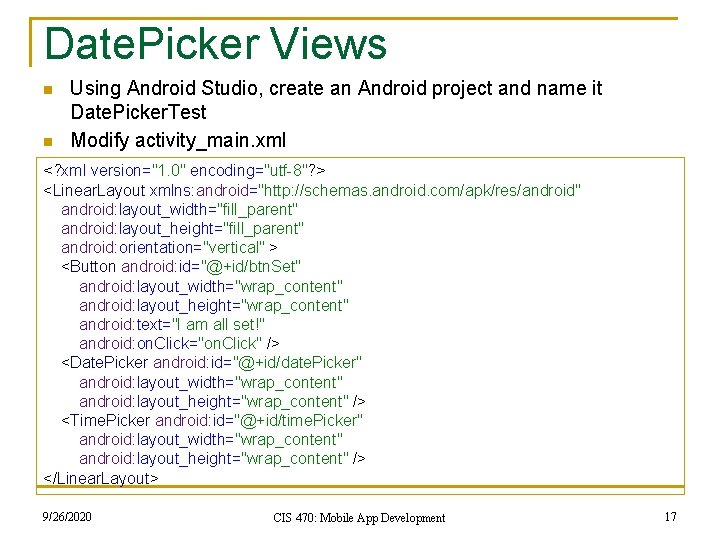
Task: Click the "Using Android Studio, create" bullet line
Action: click(x=336, y=88)
